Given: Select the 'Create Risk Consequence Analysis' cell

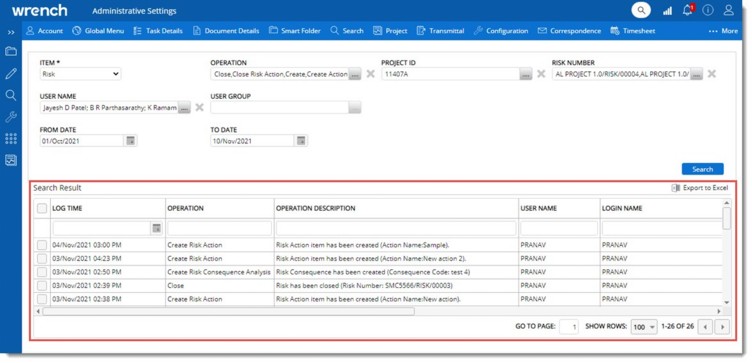Looking at the screenshot, I should 219,272.
